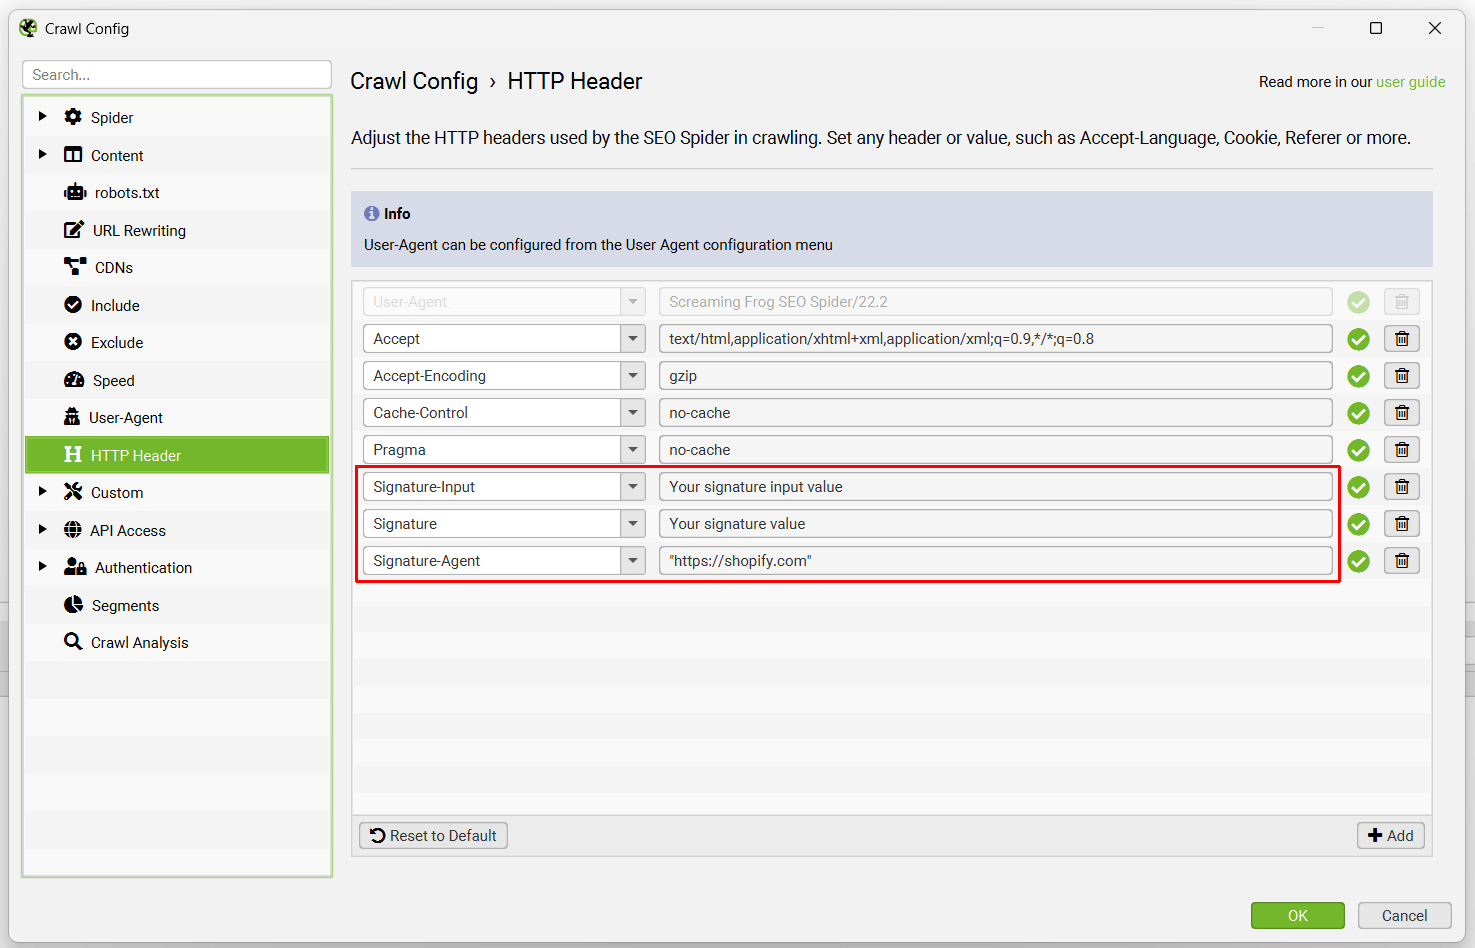
Task: Expand the Authentication section arrow
Action: coord(42,567)
